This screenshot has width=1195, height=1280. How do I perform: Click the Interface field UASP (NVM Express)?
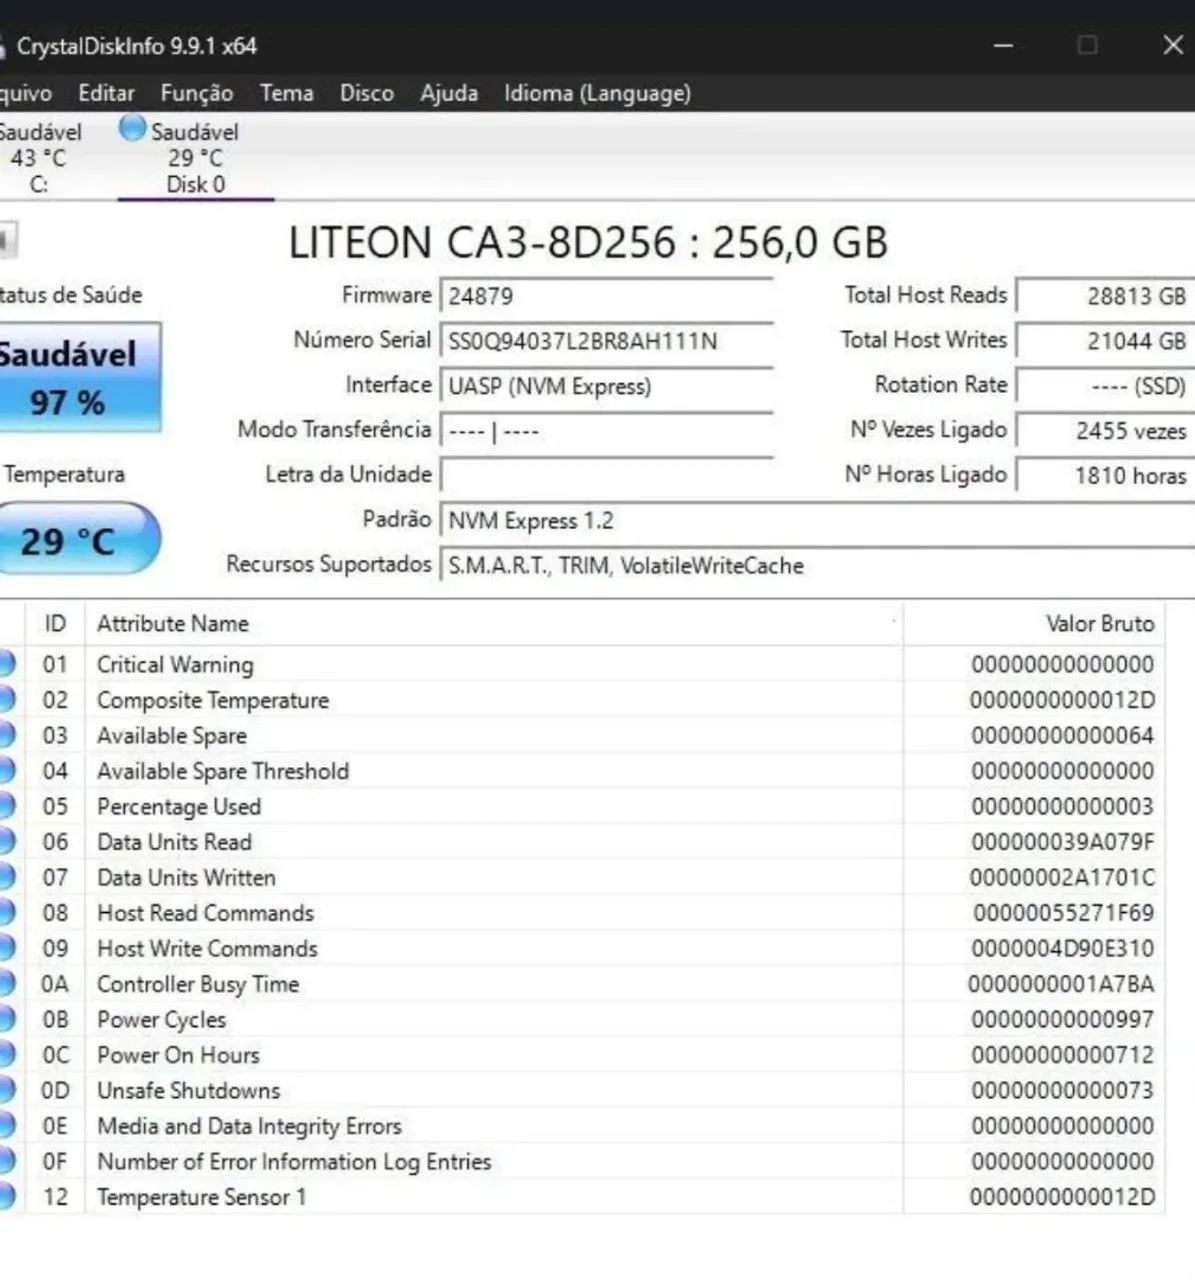click(x=606, y=386)
